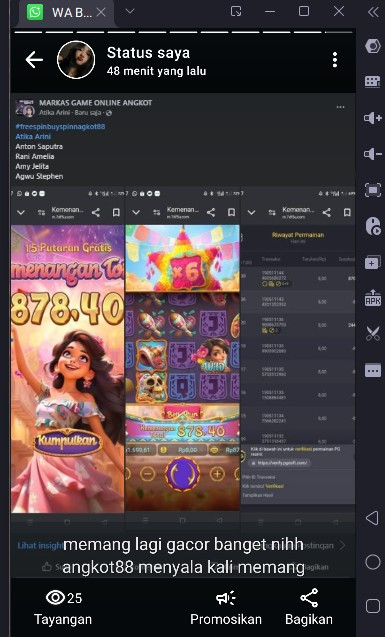Expand the tab list dropdown chevron
Image resolution: width=385 pixels, height=637 pixels.
pos(130,11)
